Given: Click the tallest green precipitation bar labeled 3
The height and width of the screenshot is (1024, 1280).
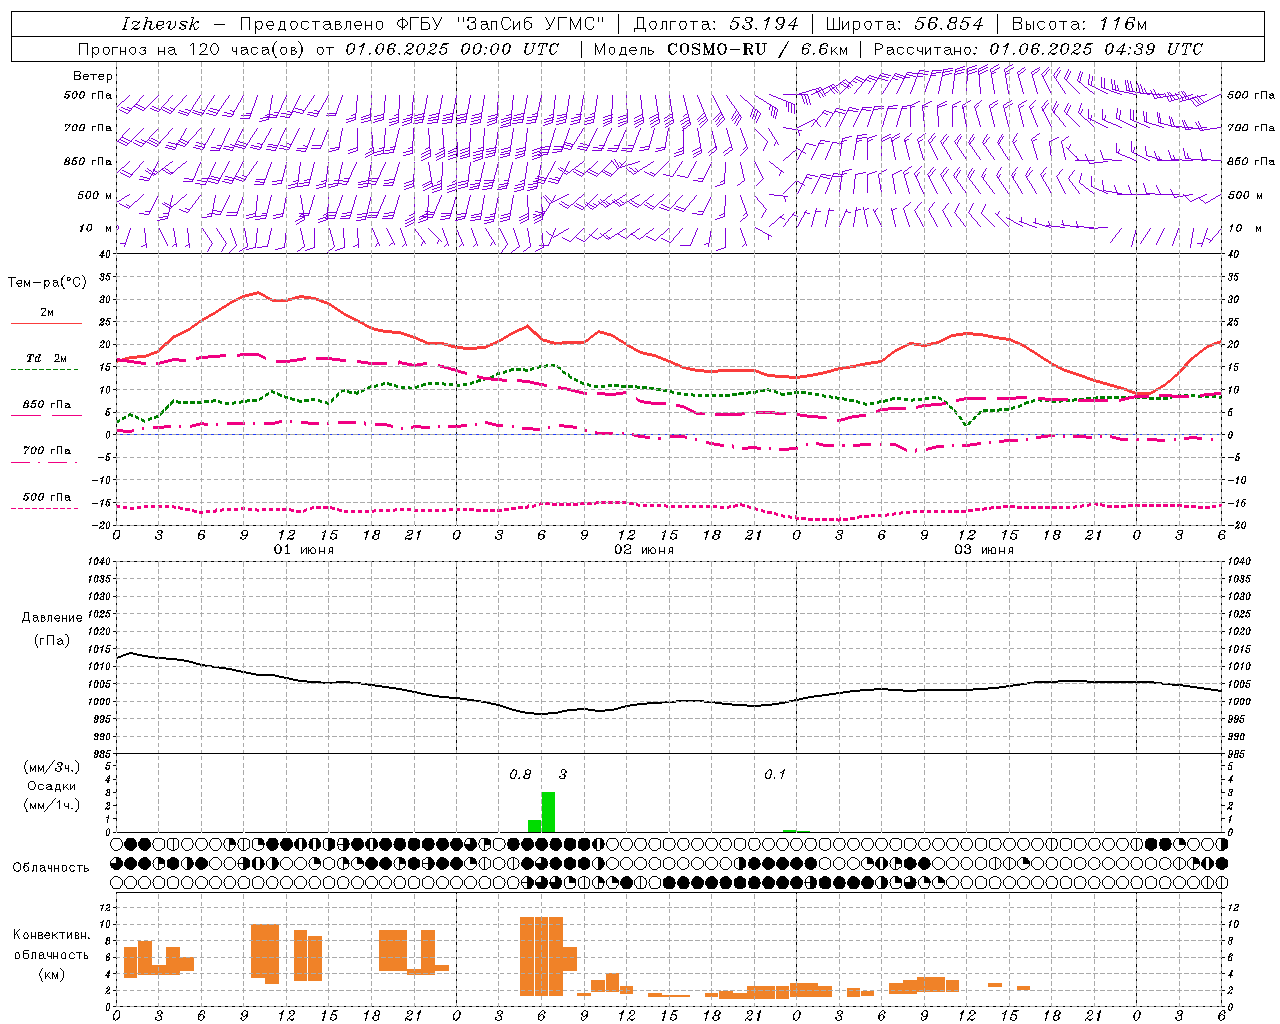Looking at the screenshot, I should (548, 812).
